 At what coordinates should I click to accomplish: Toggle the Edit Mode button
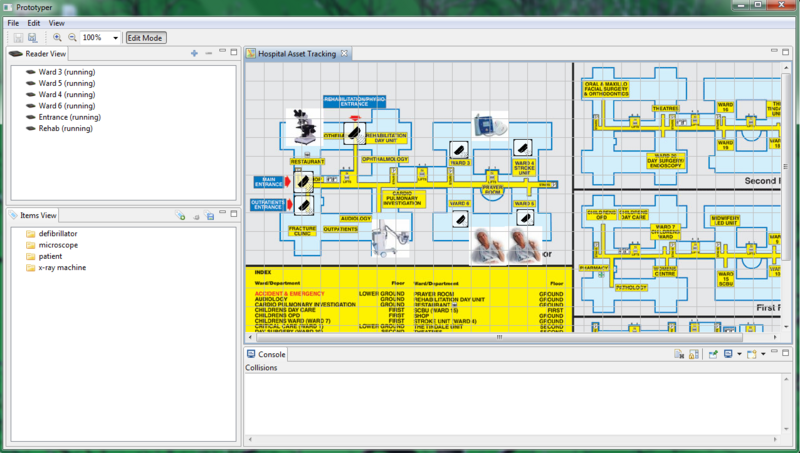coord(146,37)
